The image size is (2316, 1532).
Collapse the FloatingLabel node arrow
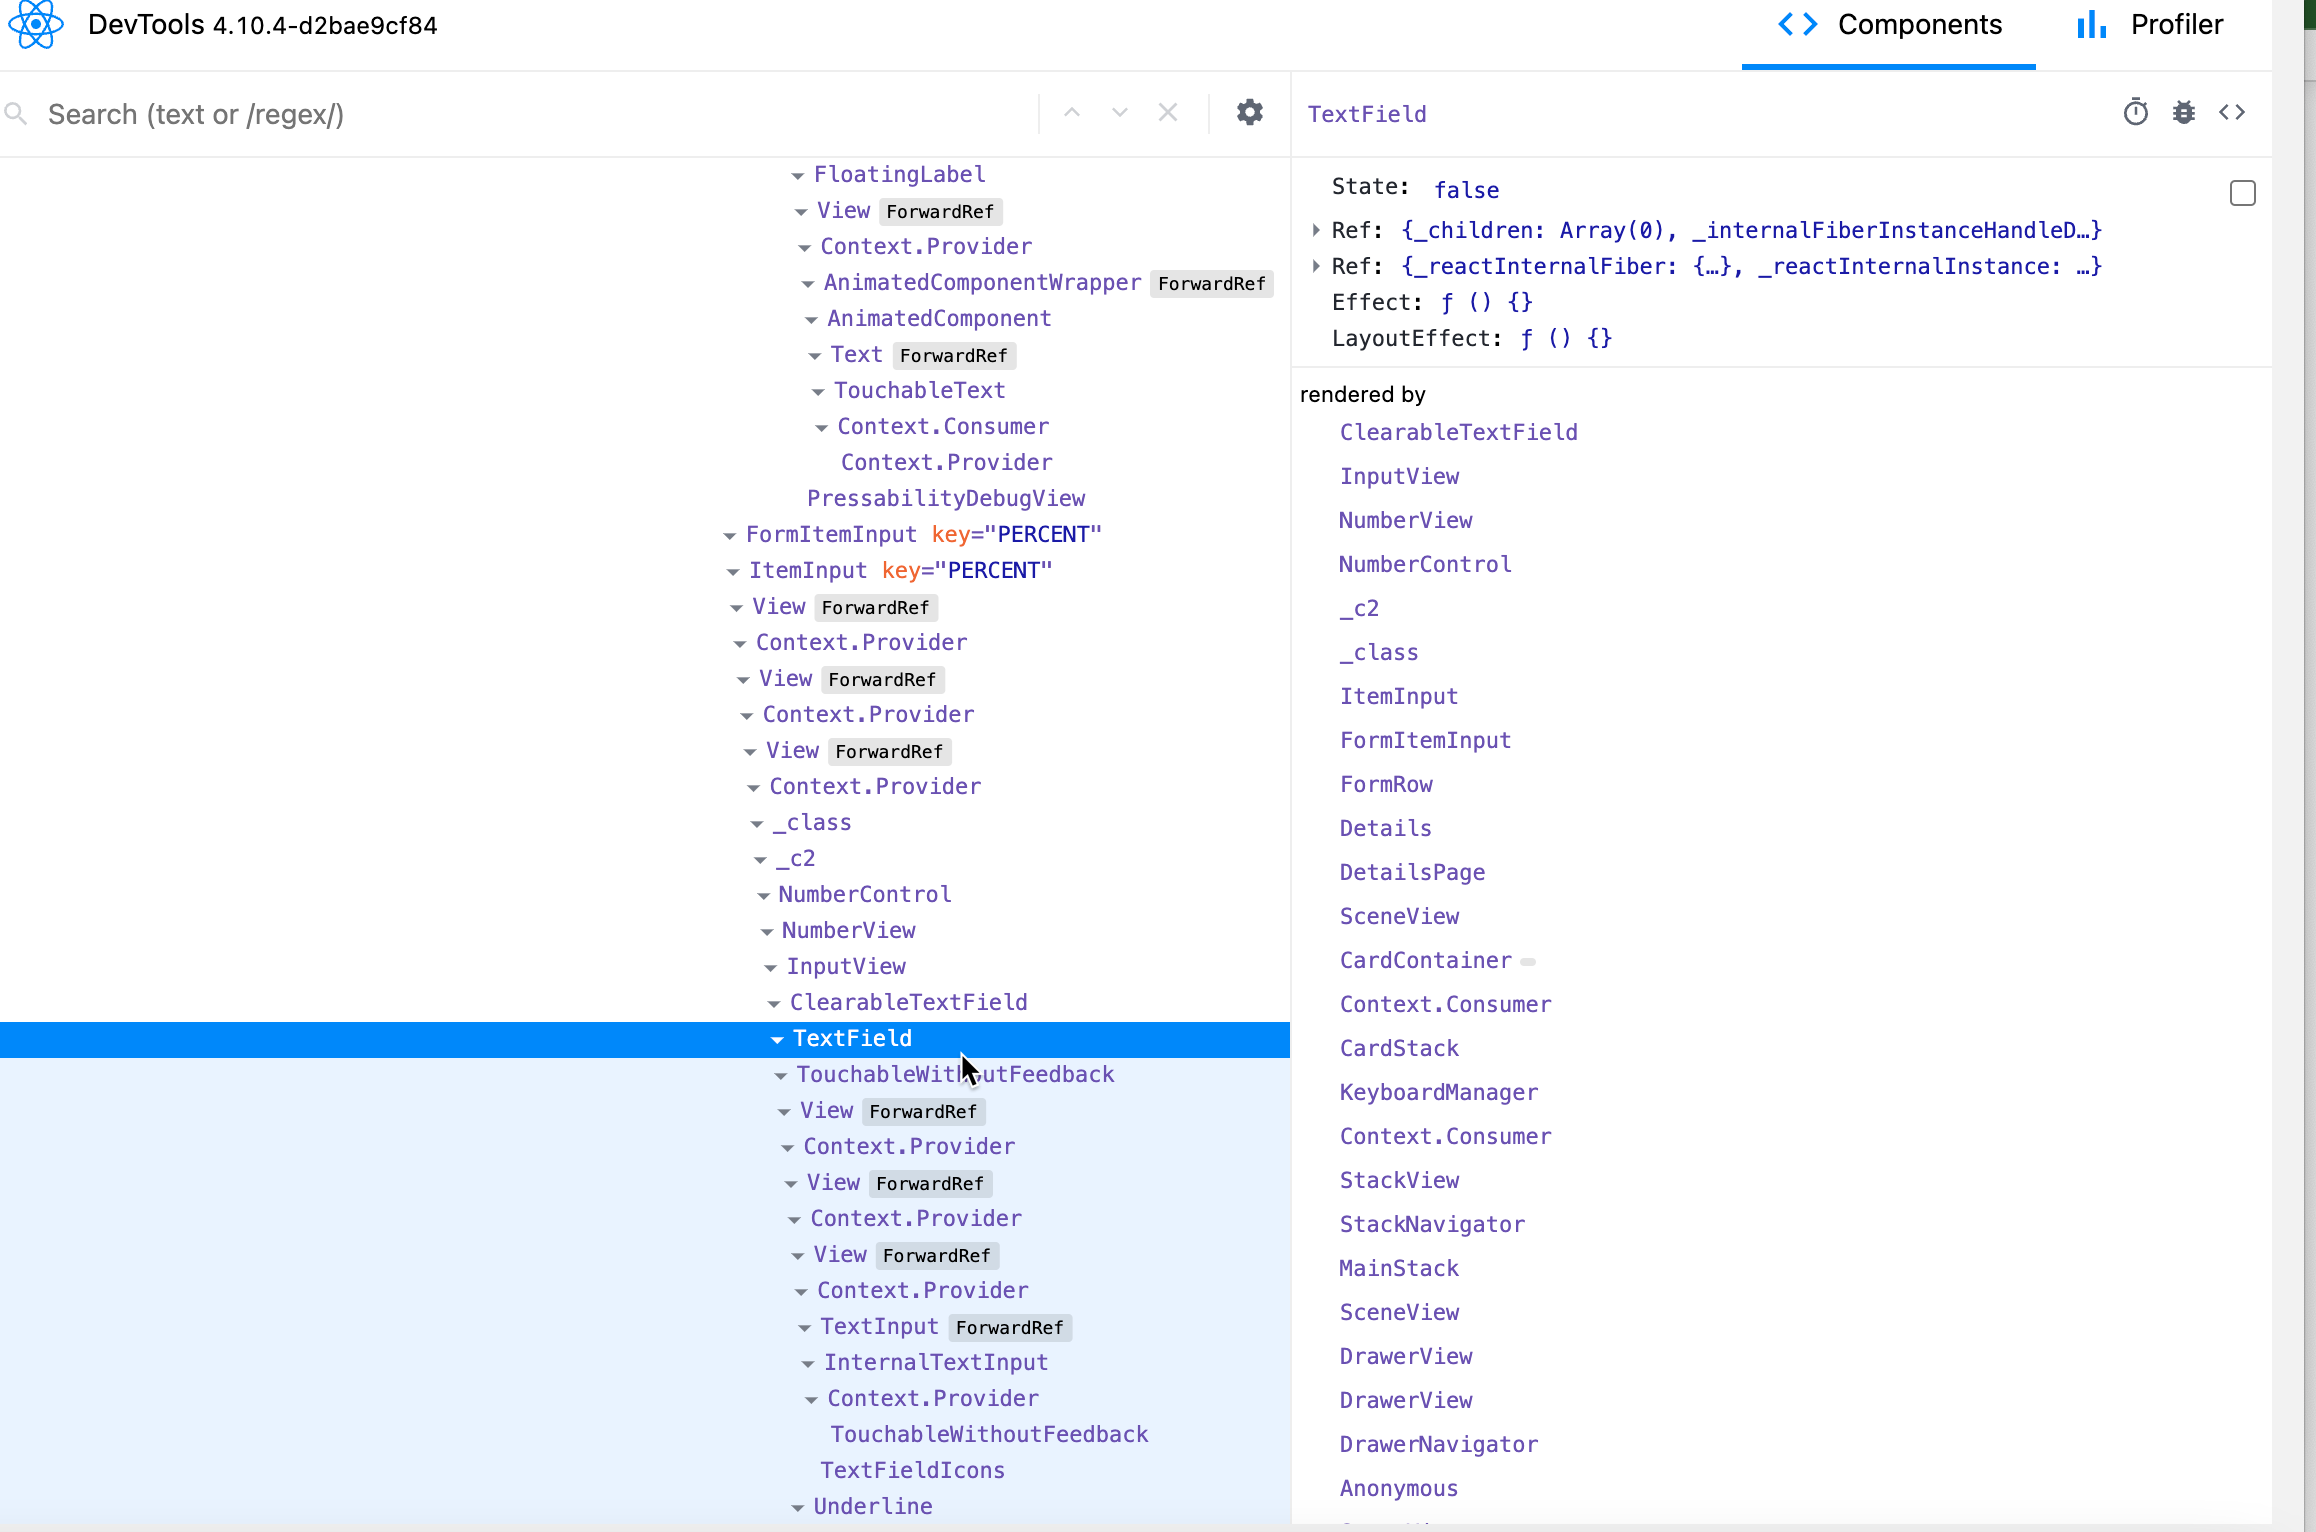click(798, 176)
